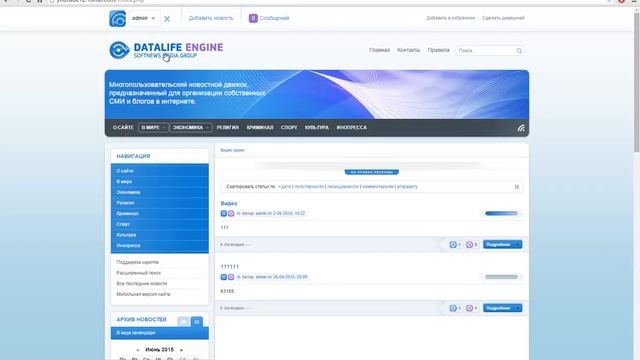Open the admin user dropdown
Screen dimensions: 640x360
[x=143, y=18]
